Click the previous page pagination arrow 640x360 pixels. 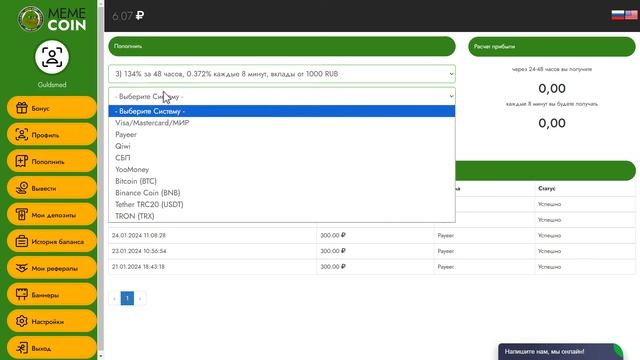pos(115,298)
